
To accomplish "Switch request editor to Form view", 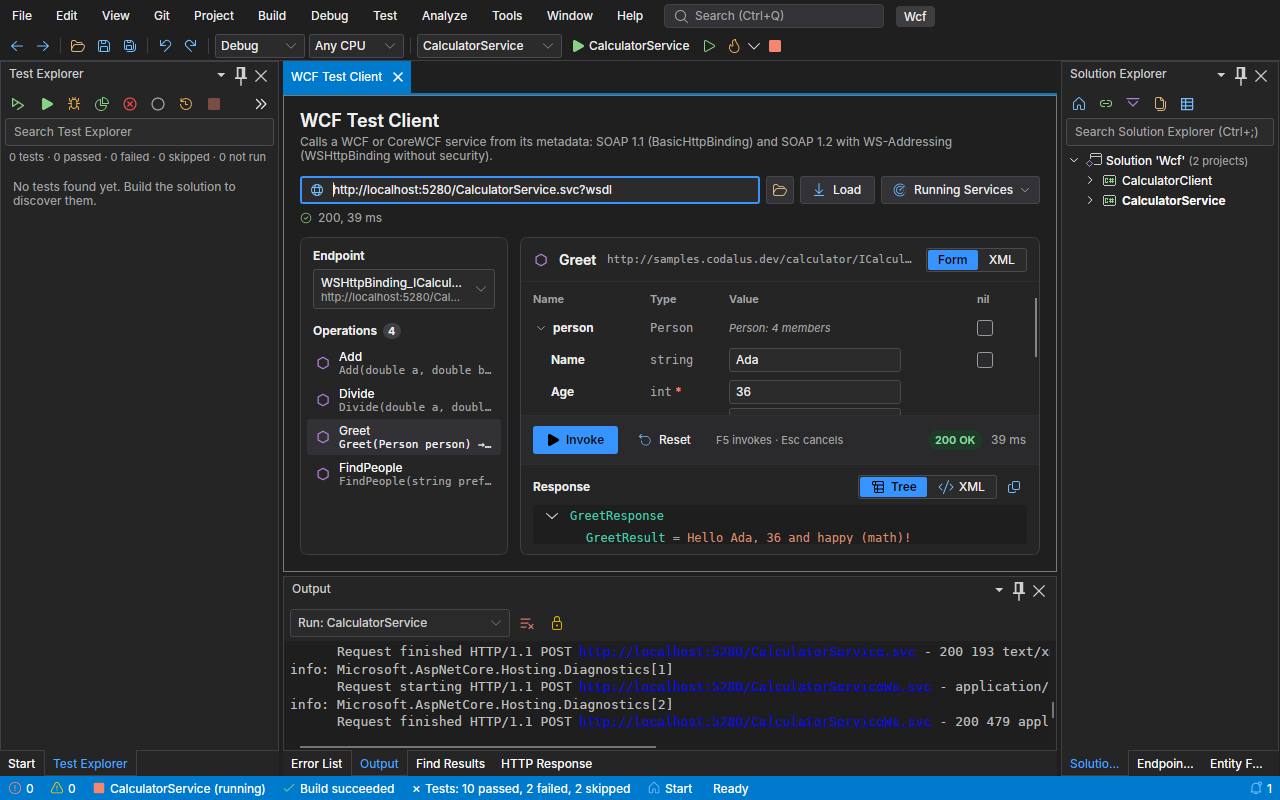I will (x=953, y=260).
